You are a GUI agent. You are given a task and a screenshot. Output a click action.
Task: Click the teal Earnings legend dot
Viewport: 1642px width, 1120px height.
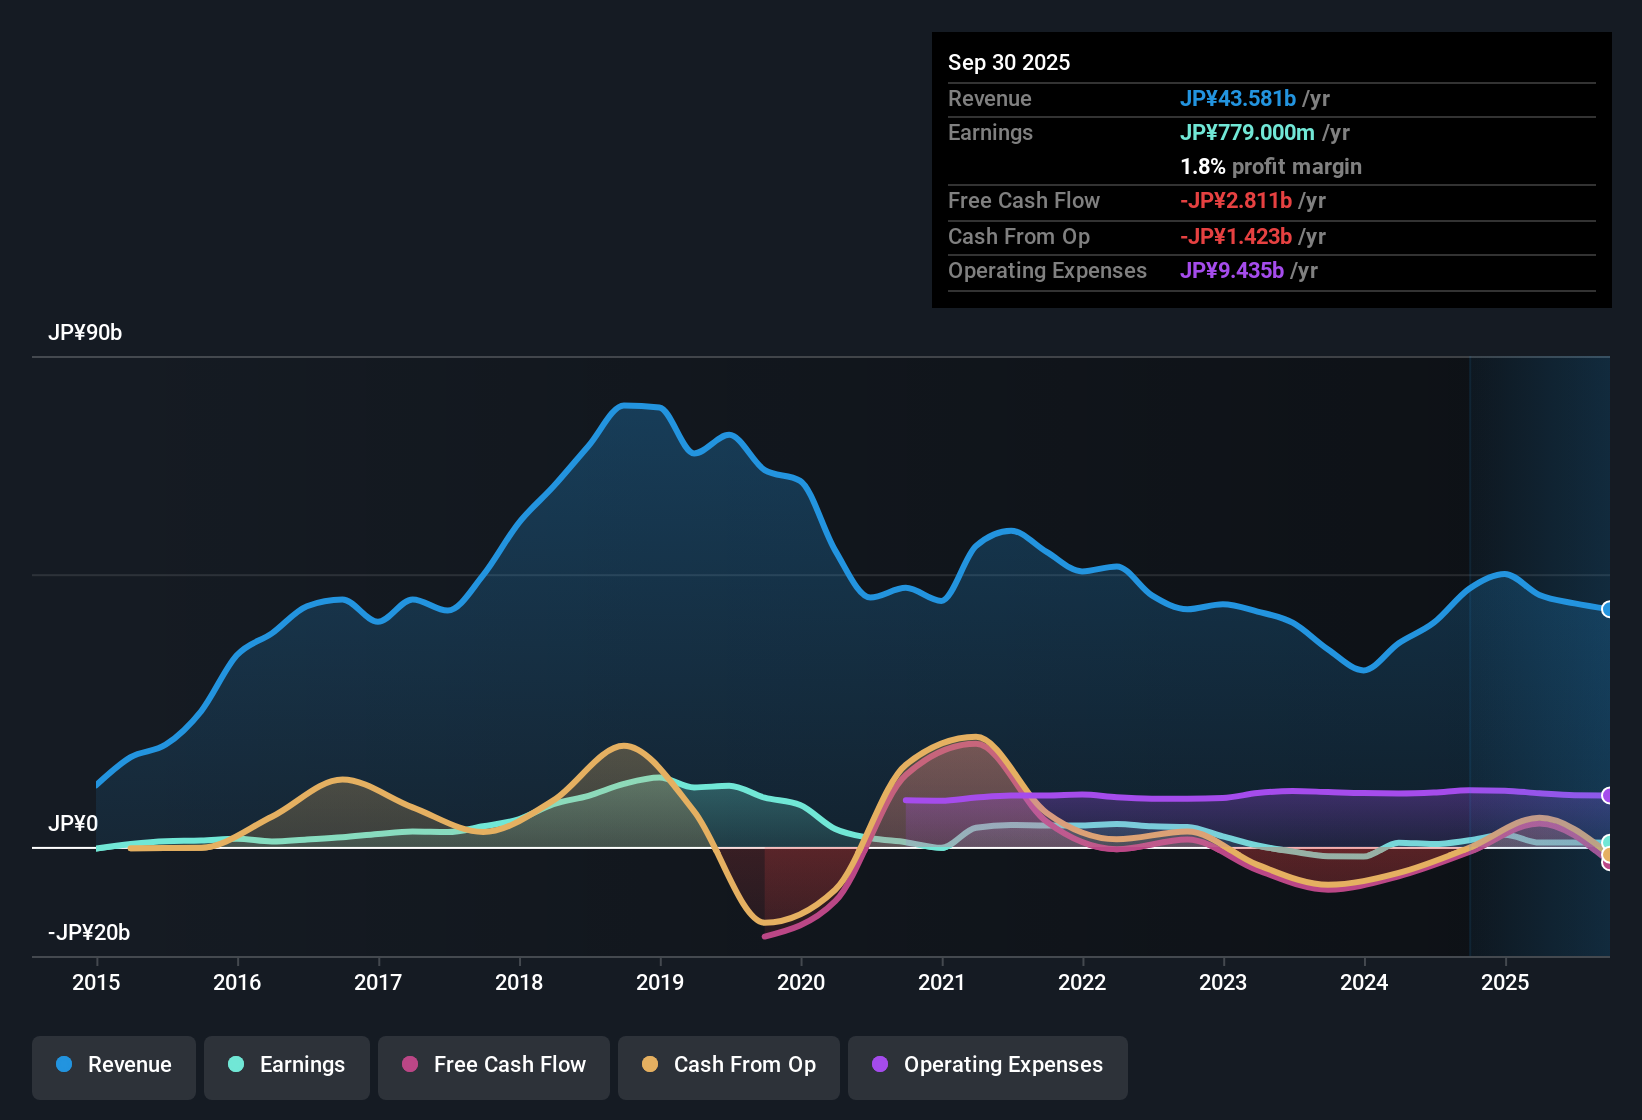point(236,1065)
